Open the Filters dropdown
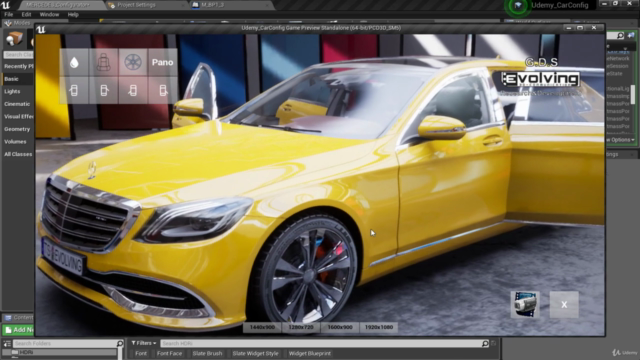 (144, 343)
